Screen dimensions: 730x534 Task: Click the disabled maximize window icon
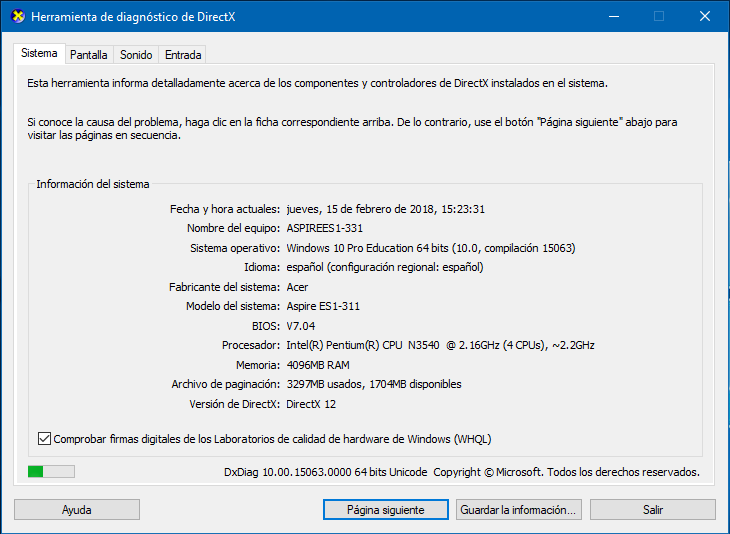[x=659, y=16]
